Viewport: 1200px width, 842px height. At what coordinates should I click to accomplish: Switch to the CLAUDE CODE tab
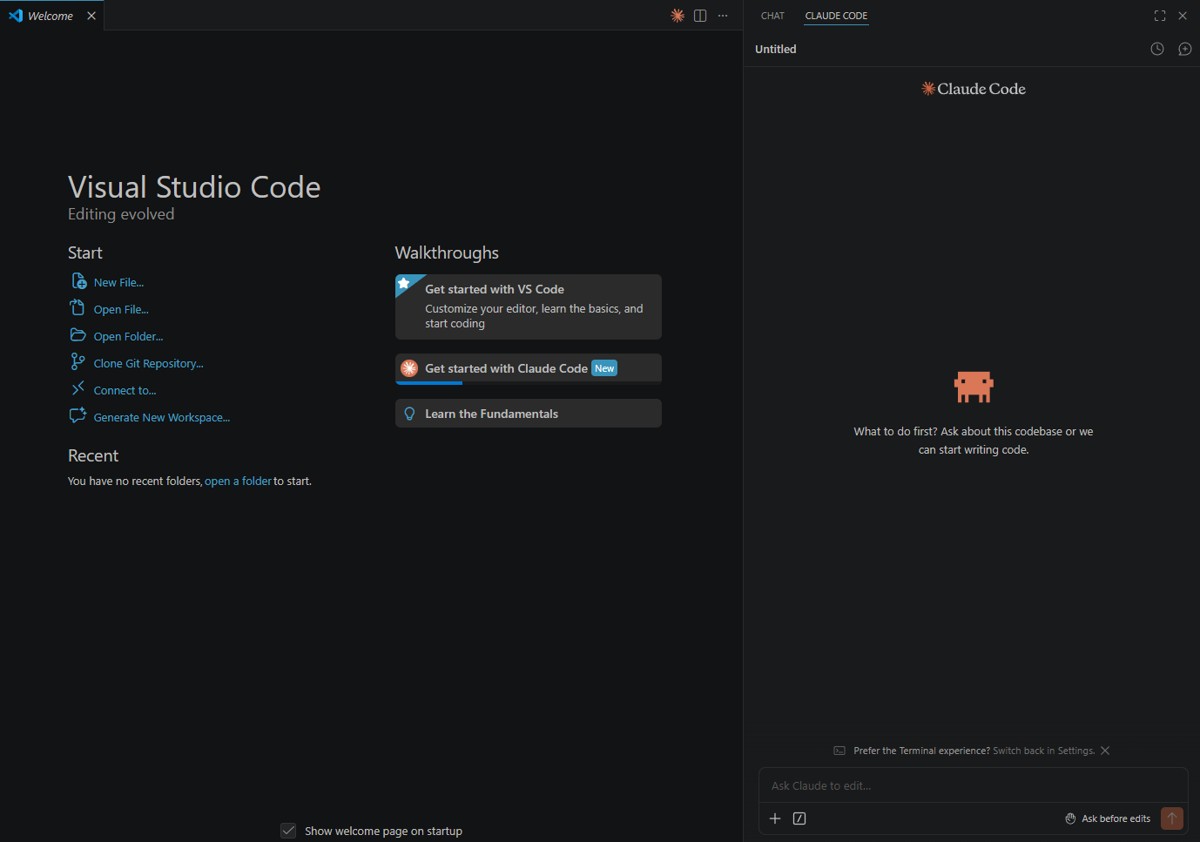pos(836,16)
